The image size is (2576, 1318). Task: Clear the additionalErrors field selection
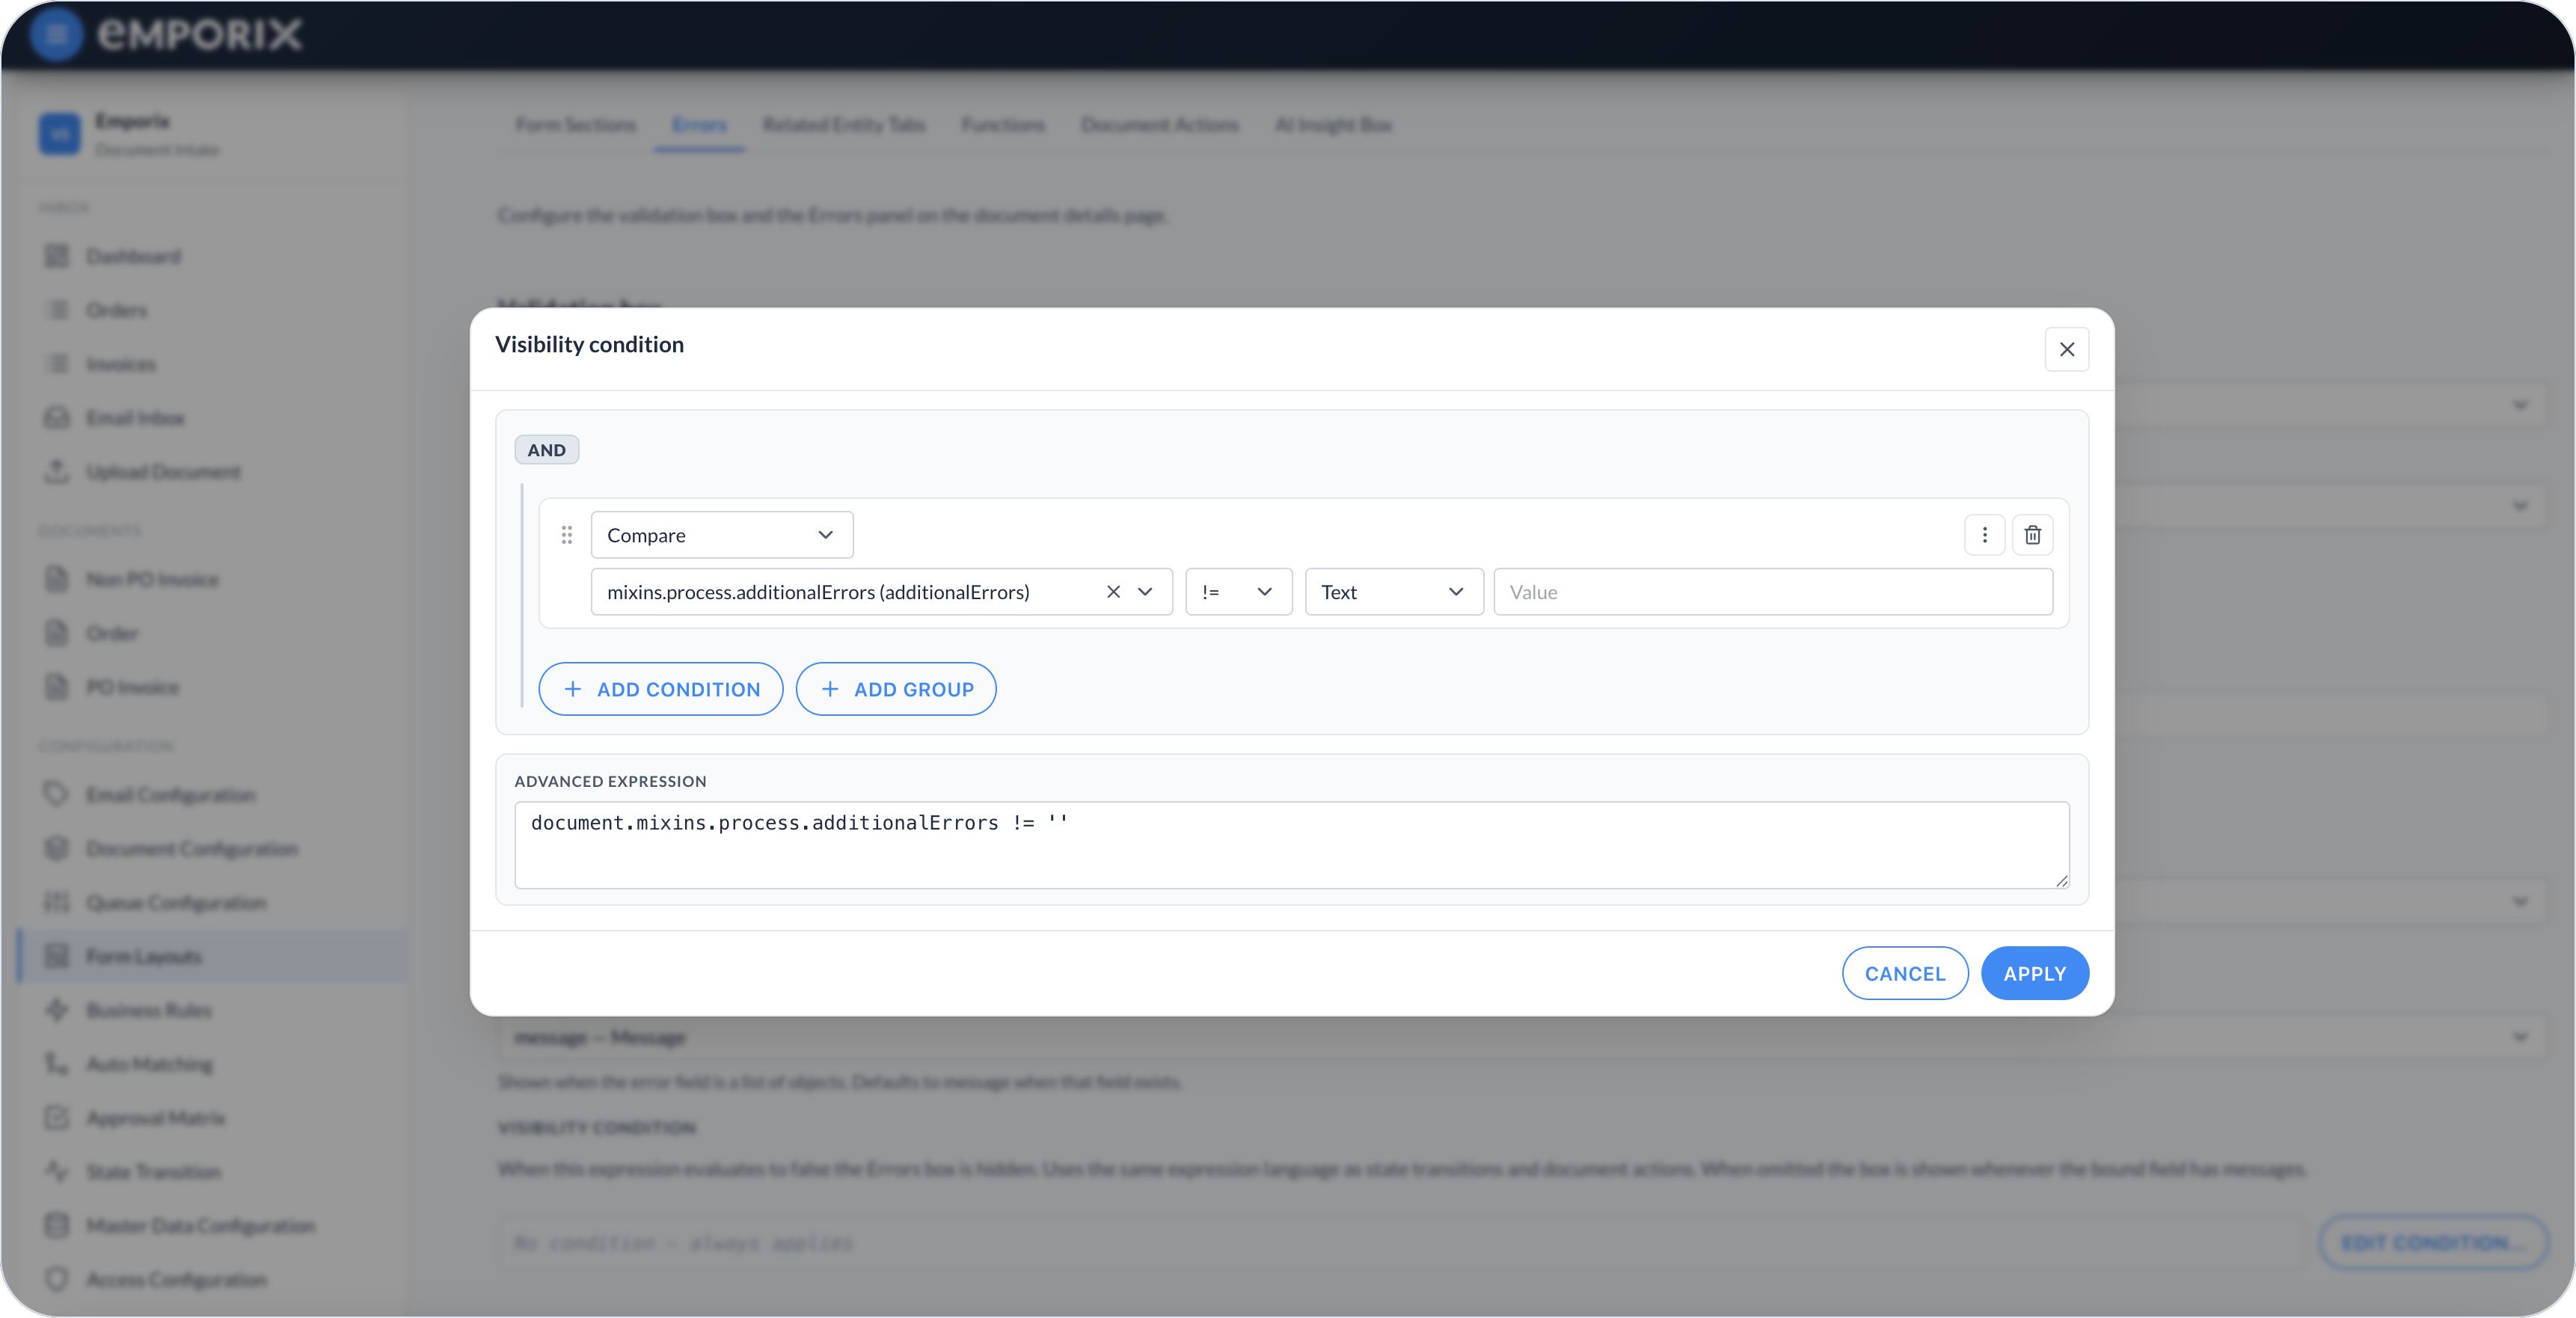[x=1113, y=592]
